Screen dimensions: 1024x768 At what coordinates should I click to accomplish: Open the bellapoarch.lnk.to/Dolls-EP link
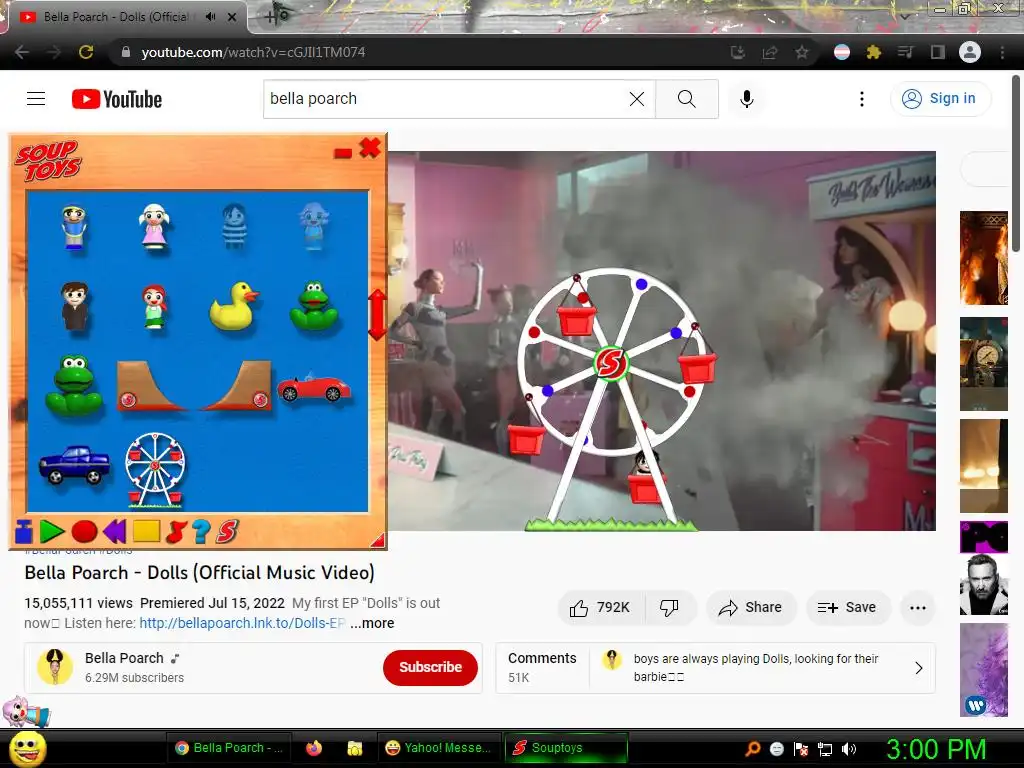point(242,623)
